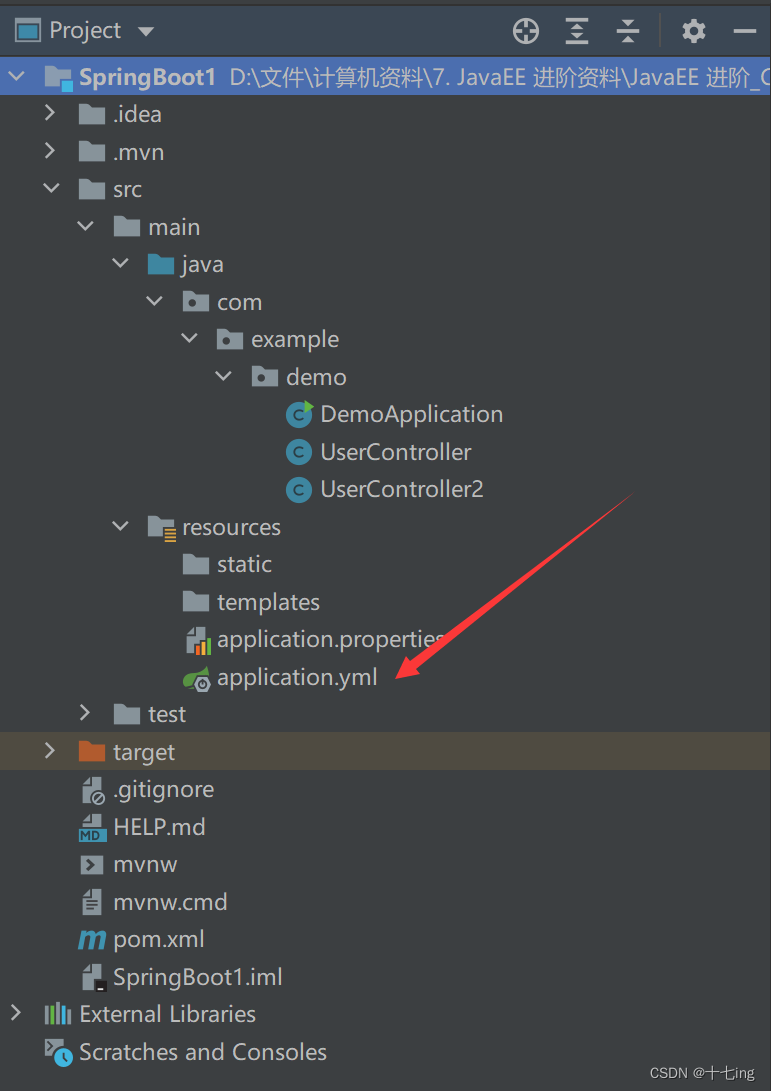The height and width of the screenshot is (1091, 771).
Task: Open Scratches and Consoles
Action: (x=202, y=1052)
